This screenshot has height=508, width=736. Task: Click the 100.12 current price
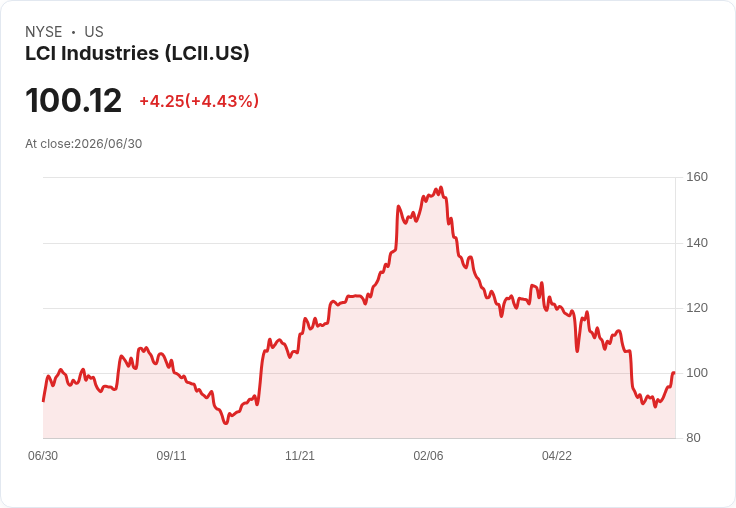[x=74, y=100]
